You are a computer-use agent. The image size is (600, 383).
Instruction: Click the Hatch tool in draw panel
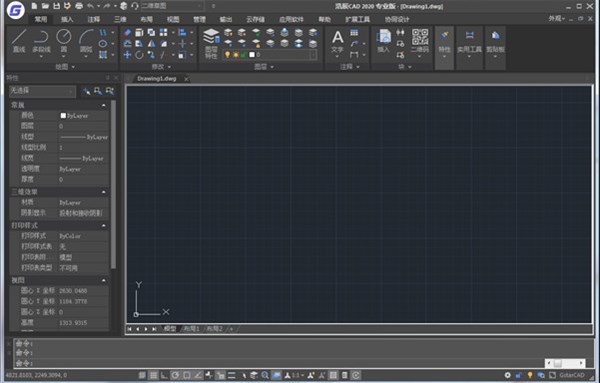click(103, 55)
